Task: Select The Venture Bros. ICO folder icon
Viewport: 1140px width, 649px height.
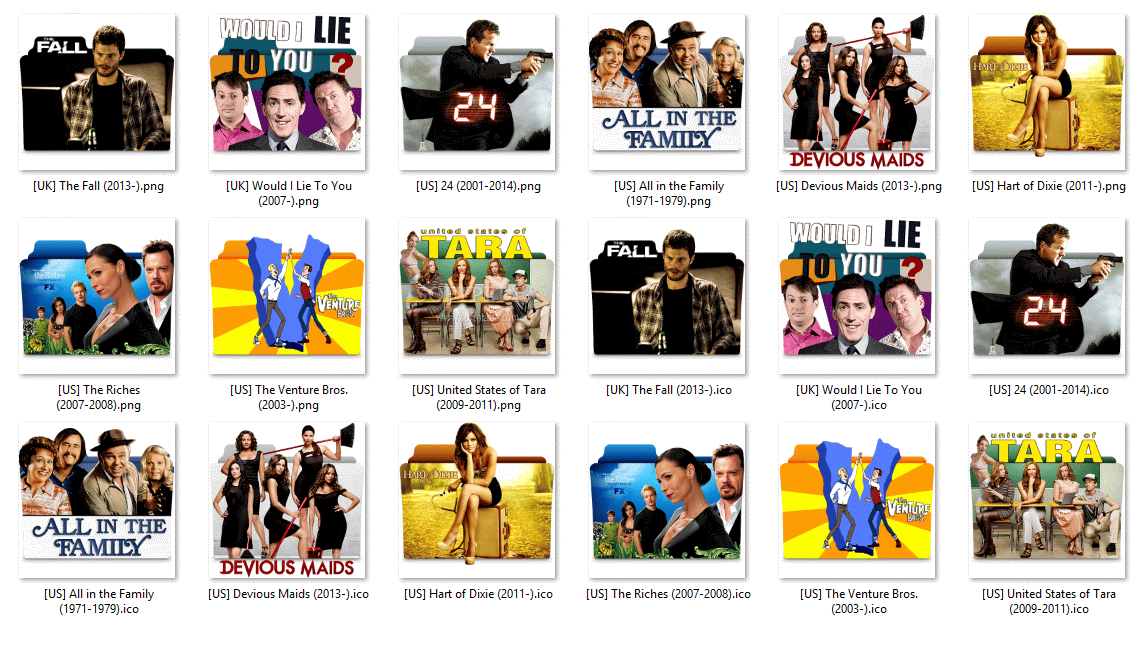Action: [x=858, y=500]
